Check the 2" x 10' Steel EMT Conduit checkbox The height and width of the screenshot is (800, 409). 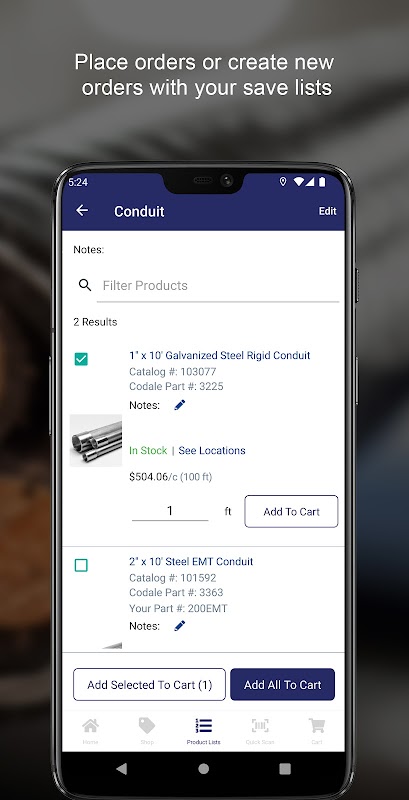tap(81, 565)
